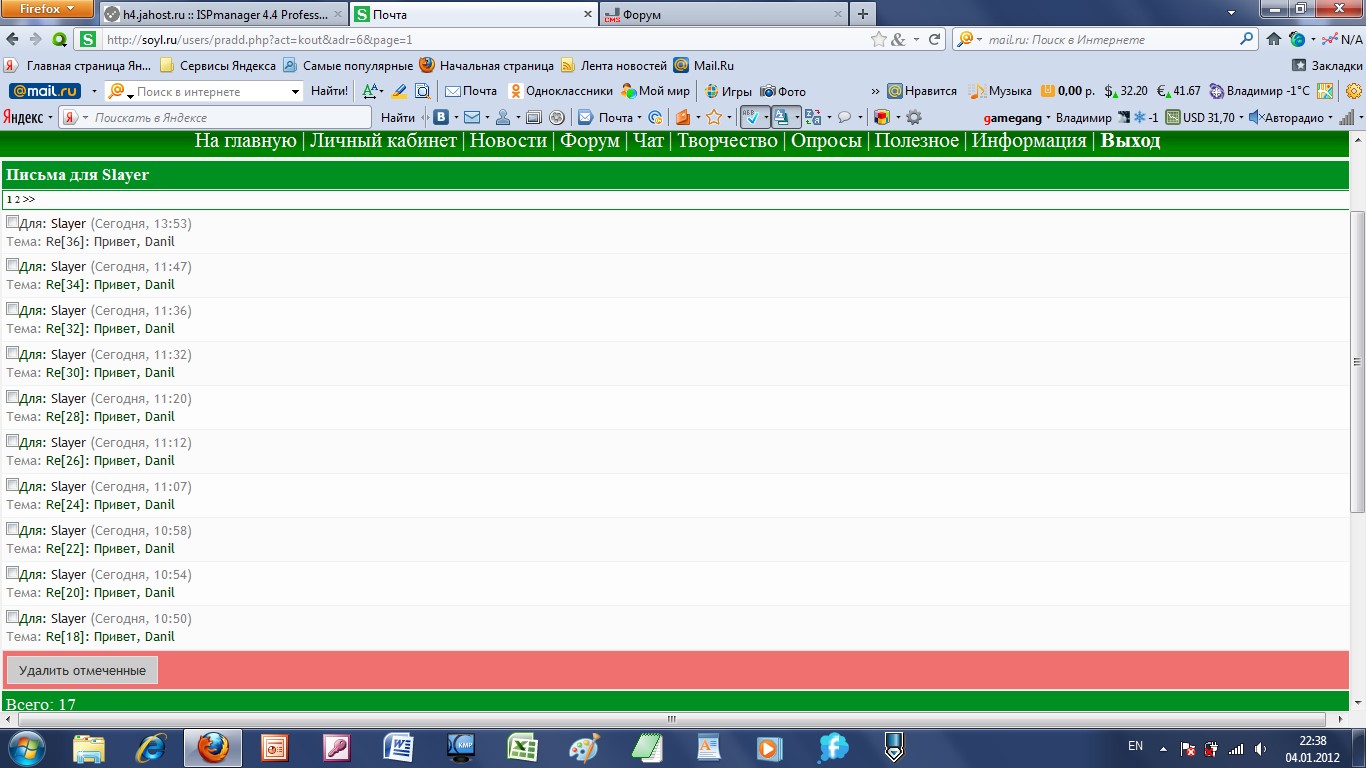The width and height of the screenshot is (1366, 768).
Task: Click Выход to log out
Action: tap(1131, 141)
